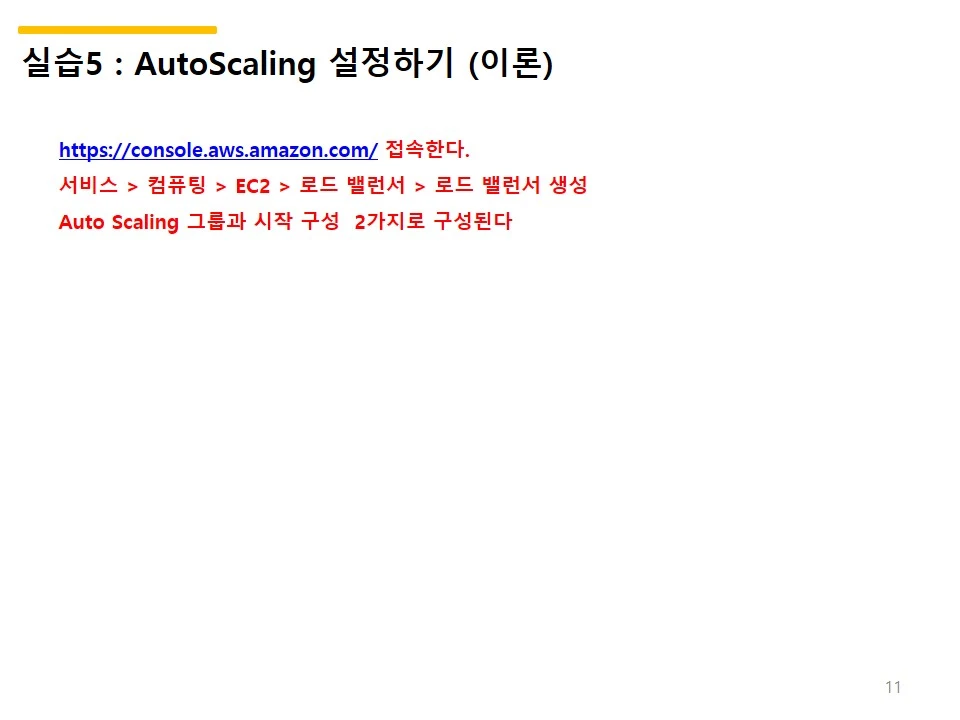
Task: Click the AutoScaling word in the title
Action: [x=225, y=64]
